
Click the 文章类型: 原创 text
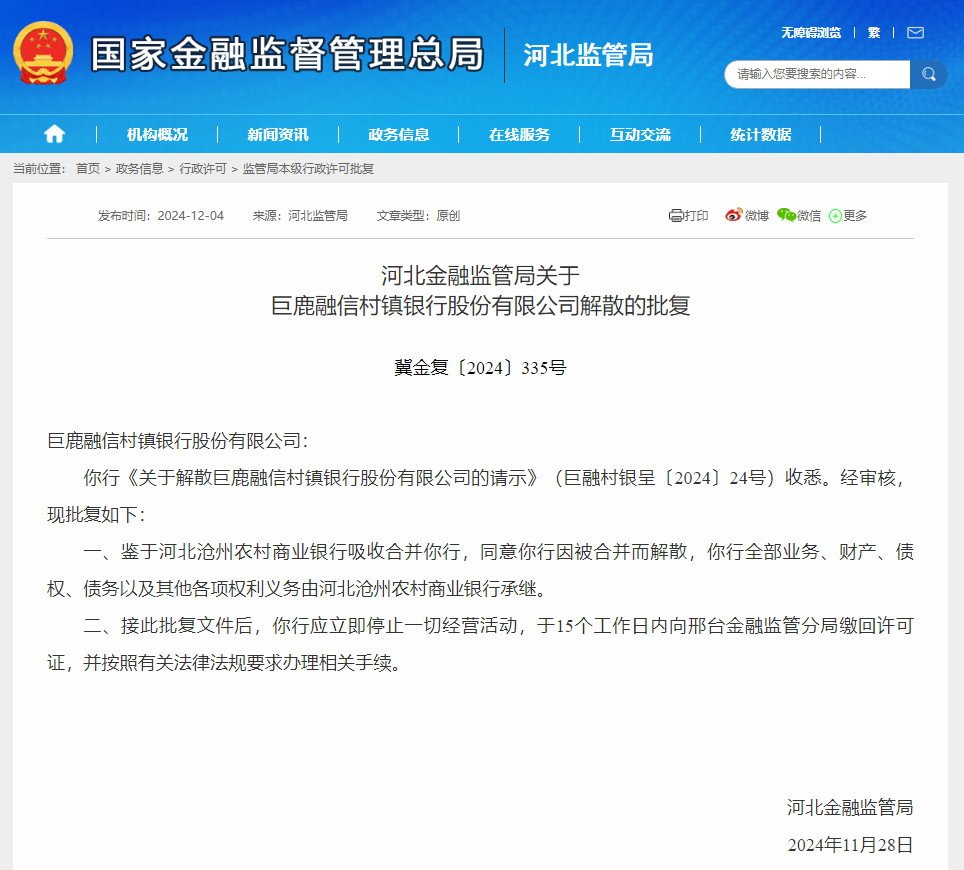coord(418,216)
